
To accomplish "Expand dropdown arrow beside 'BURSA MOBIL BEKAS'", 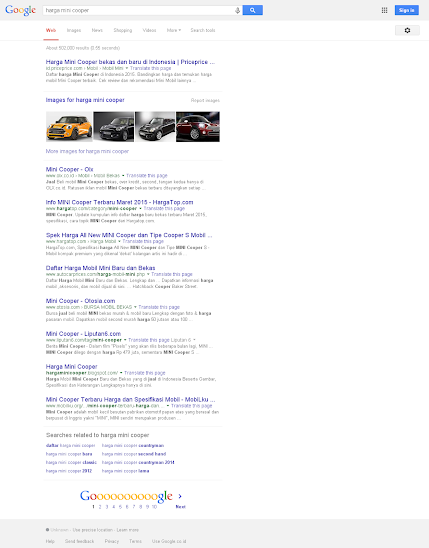I will coord(135,307).
